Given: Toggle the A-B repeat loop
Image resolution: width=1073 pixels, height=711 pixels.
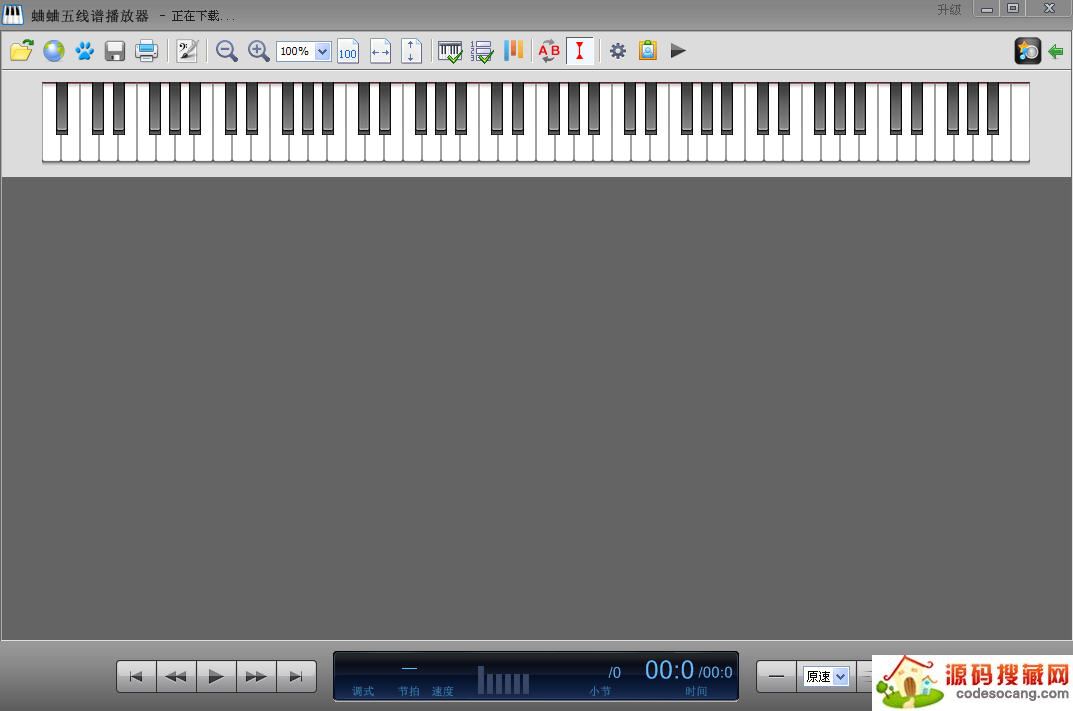Looking at the screenshot, I should coord(549,51).
